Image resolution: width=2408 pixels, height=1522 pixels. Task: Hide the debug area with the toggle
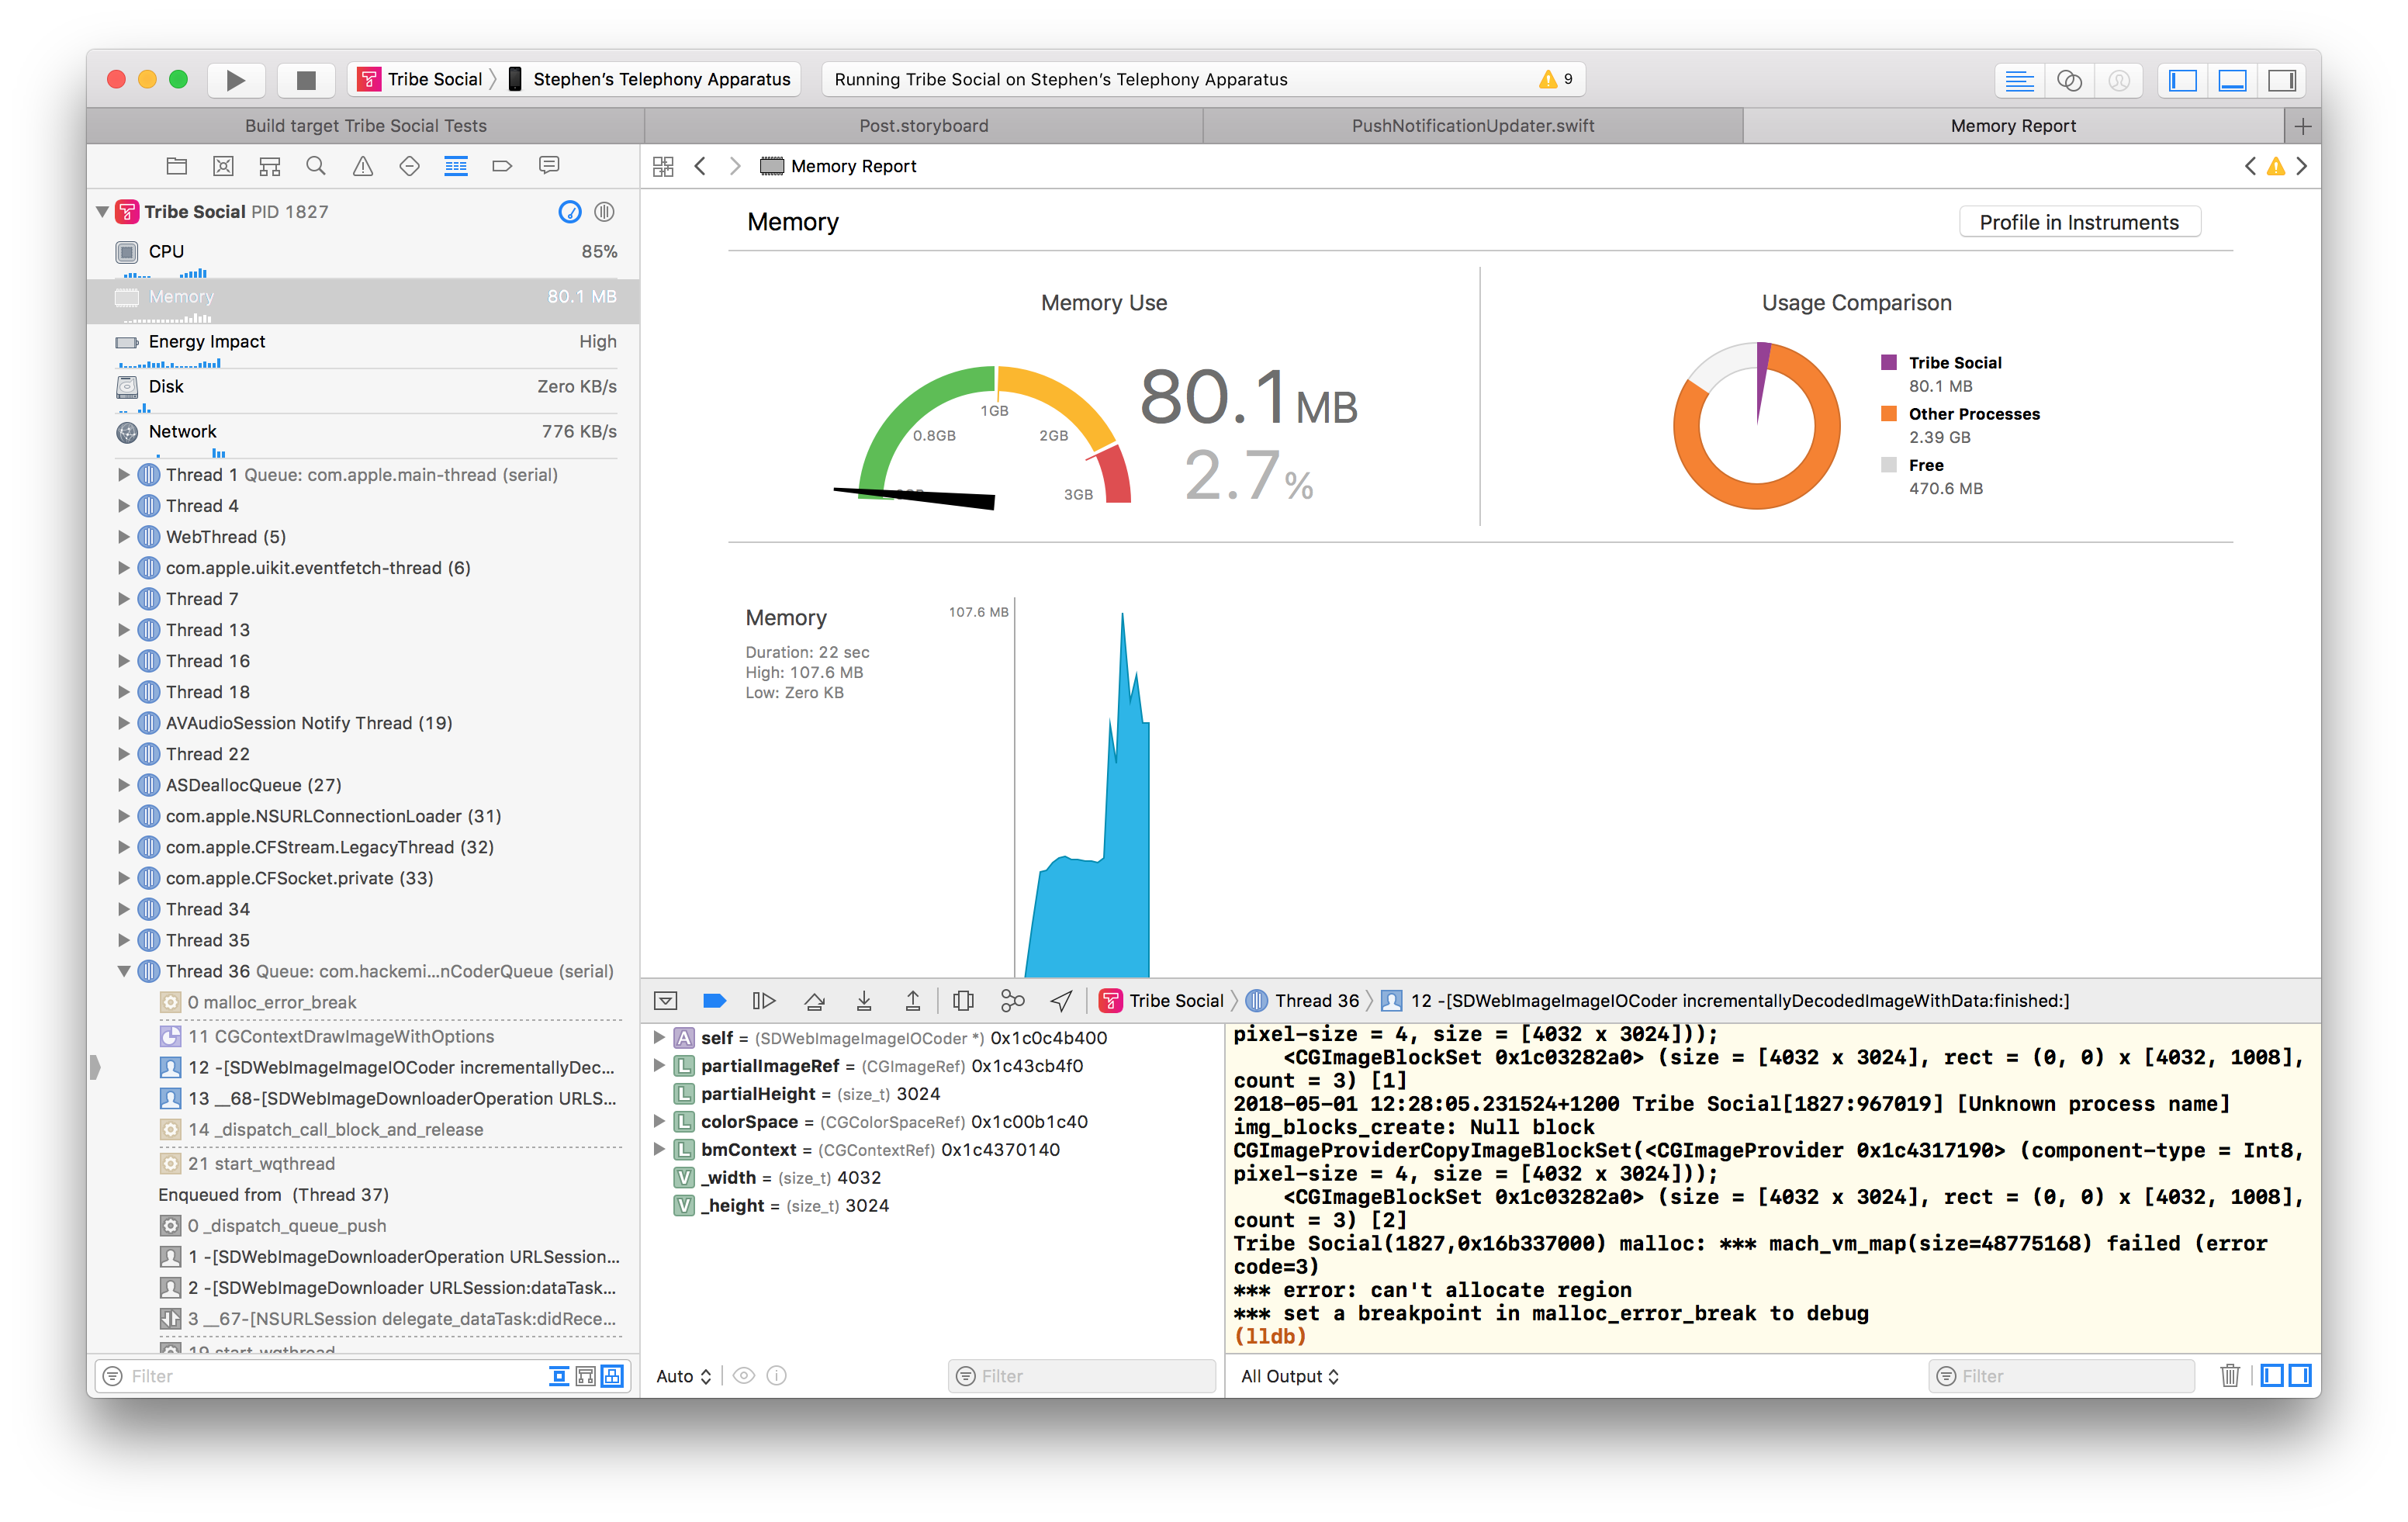[666, 1001]
